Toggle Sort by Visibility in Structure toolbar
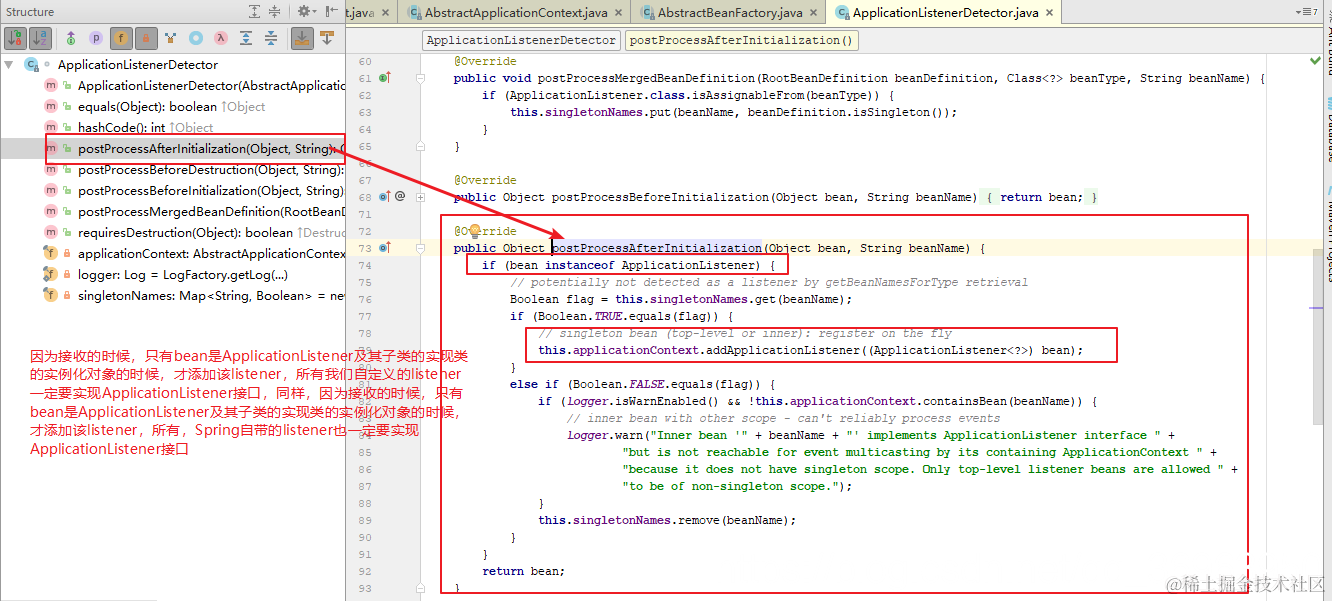Viewport: 1332px width, 601px height. tap(15, 38)
